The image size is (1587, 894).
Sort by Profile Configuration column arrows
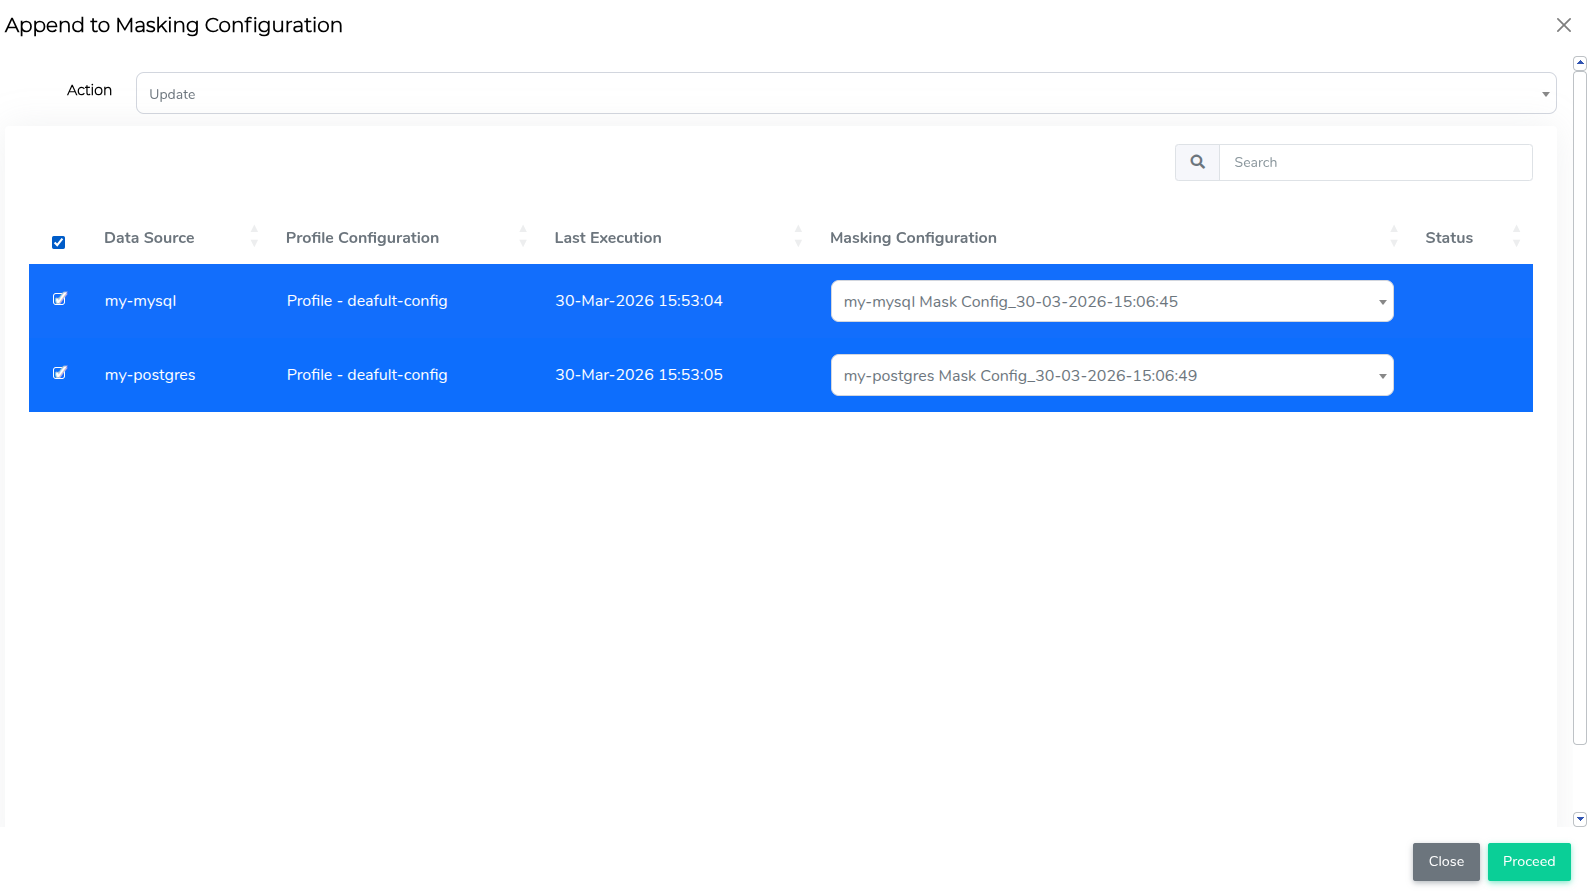point(523,237)
